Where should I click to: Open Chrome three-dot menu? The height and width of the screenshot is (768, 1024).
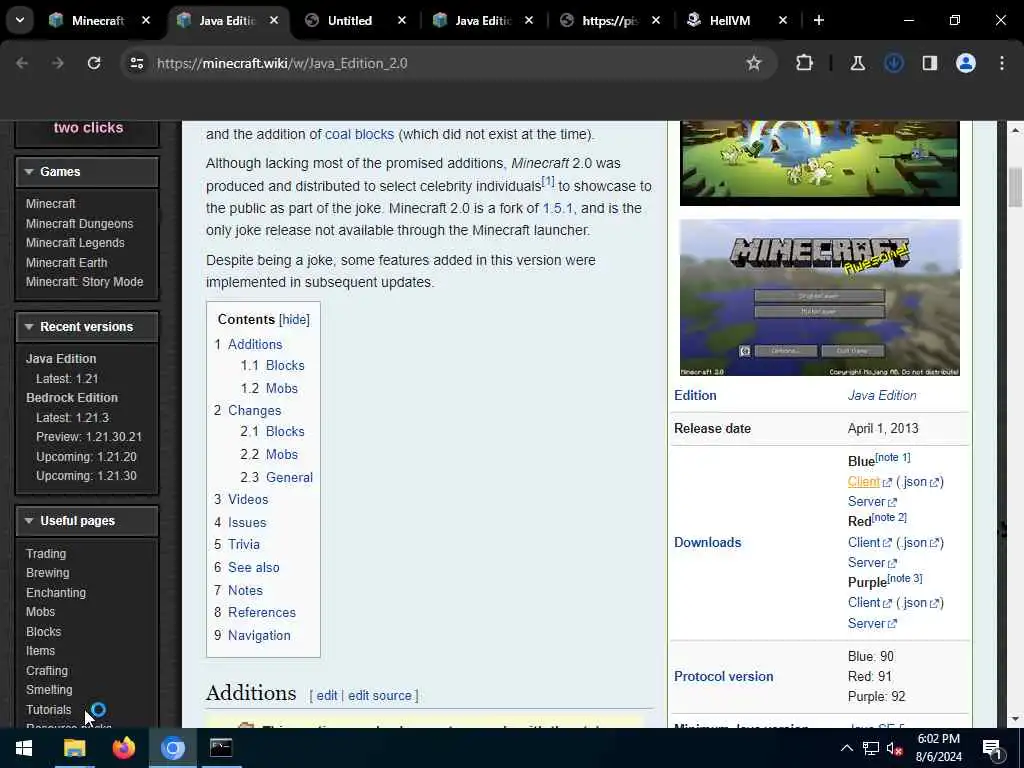coord(1002,63)
